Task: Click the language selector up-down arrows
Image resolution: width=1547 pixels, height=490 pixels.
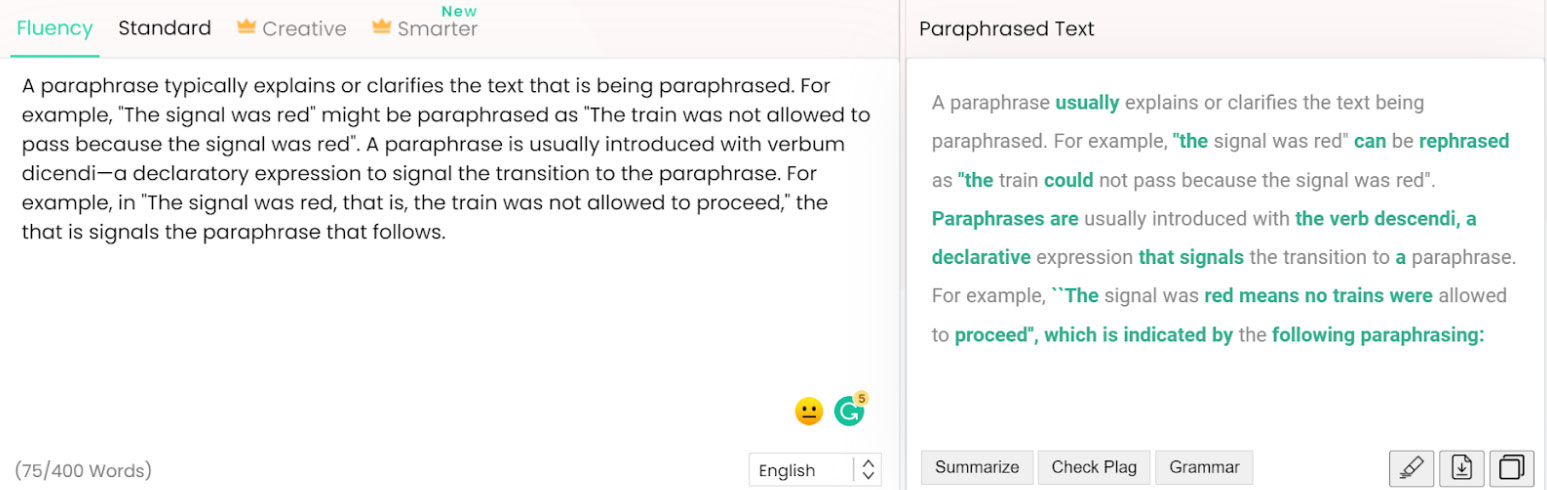Action: [868, 470]
